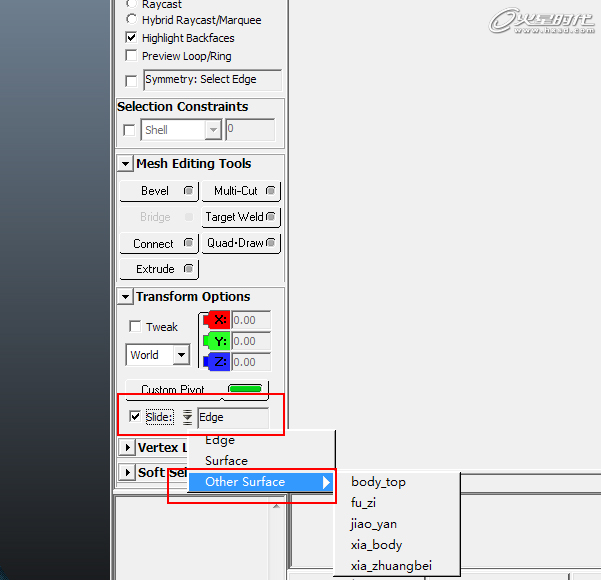Select jiao_yan from the submenu
The width and height of the screenshot is (601, 580).
coord(397,524)
